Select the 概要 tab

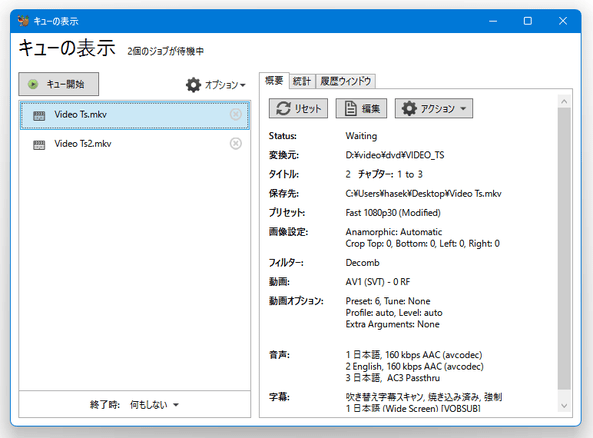[274, 81]
